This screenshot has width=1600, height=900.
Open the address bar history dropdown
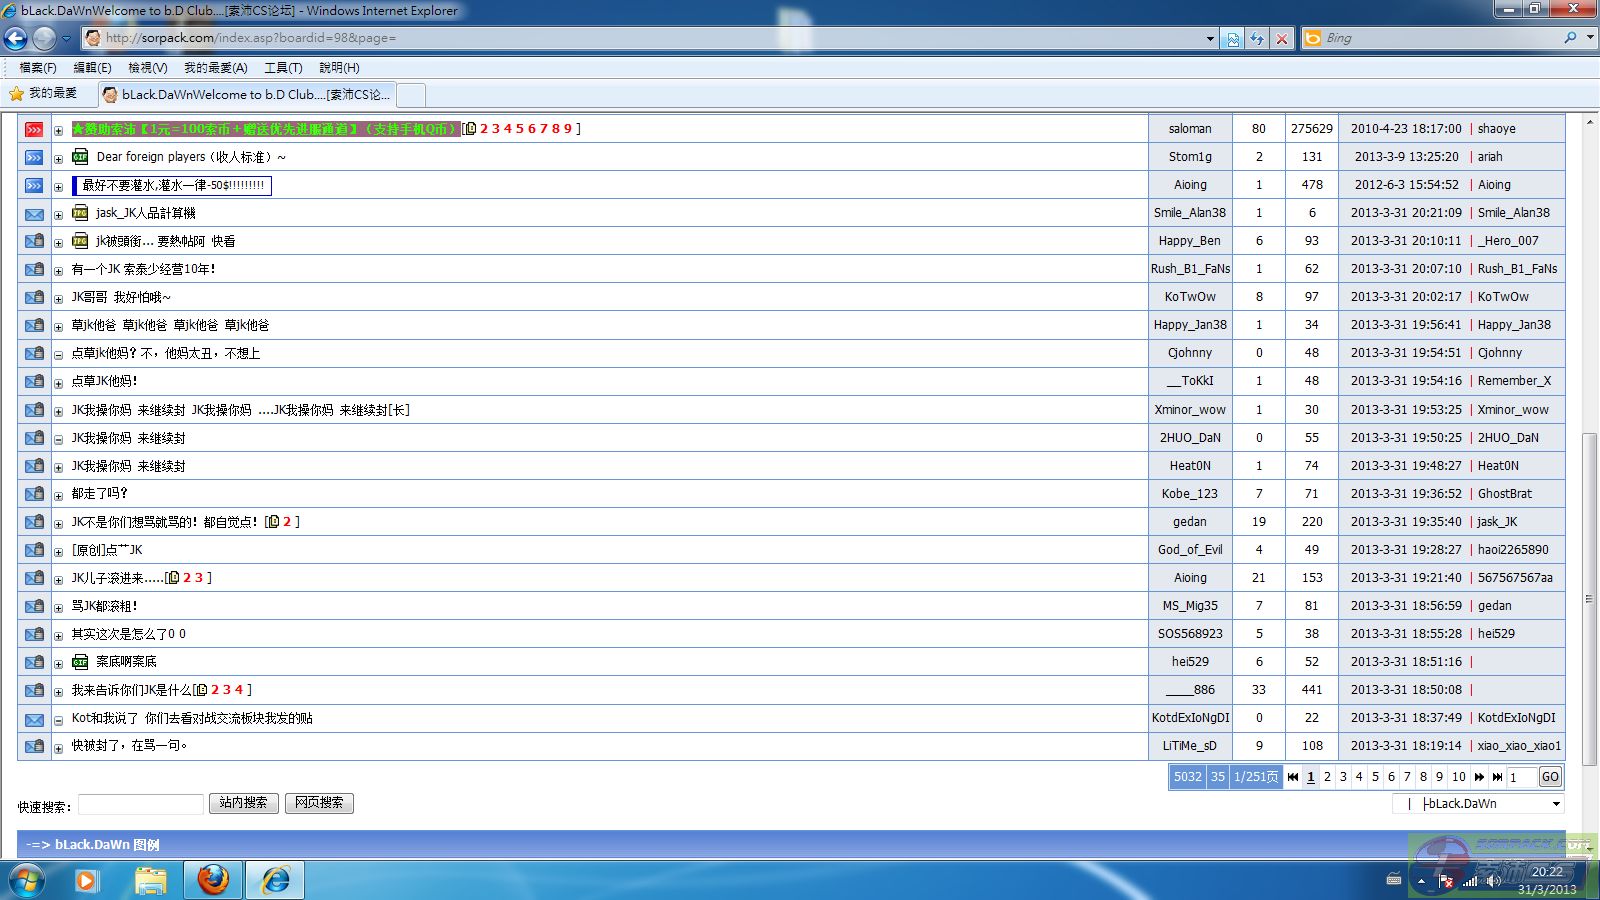click(x=1210, y=38)
